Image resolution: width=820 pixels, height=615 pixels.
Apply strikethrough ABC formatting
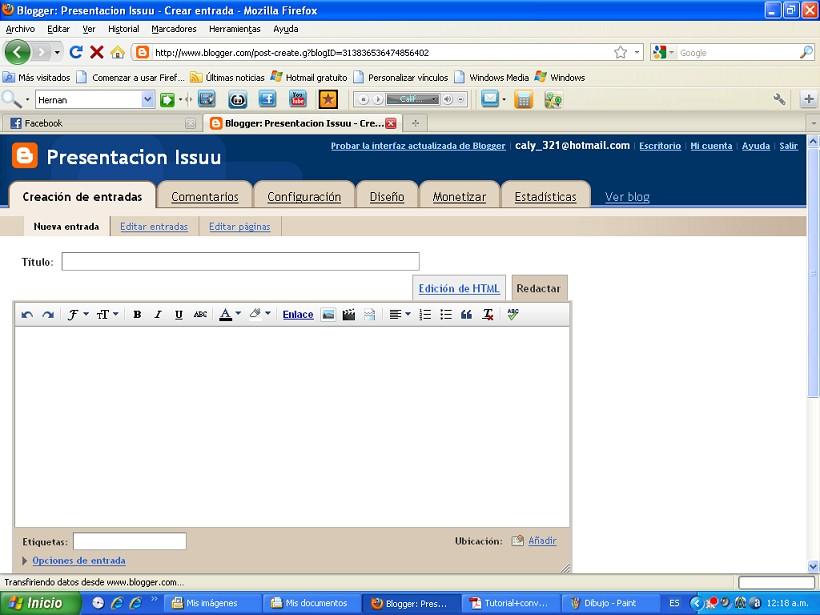(x=200, y=314)
